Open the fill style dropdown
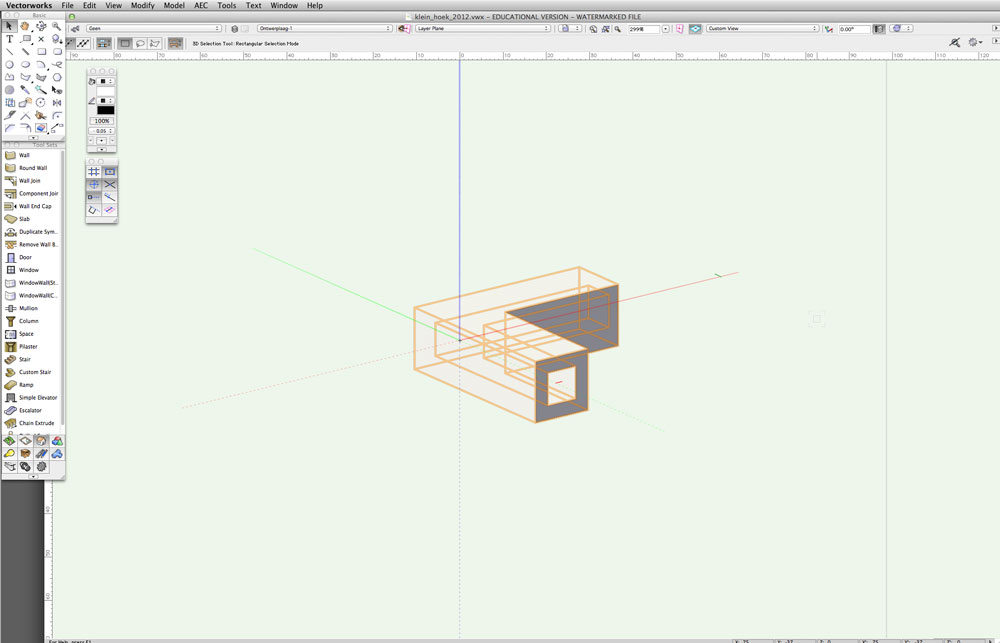 pyautogui.click(x=106, y=81)
